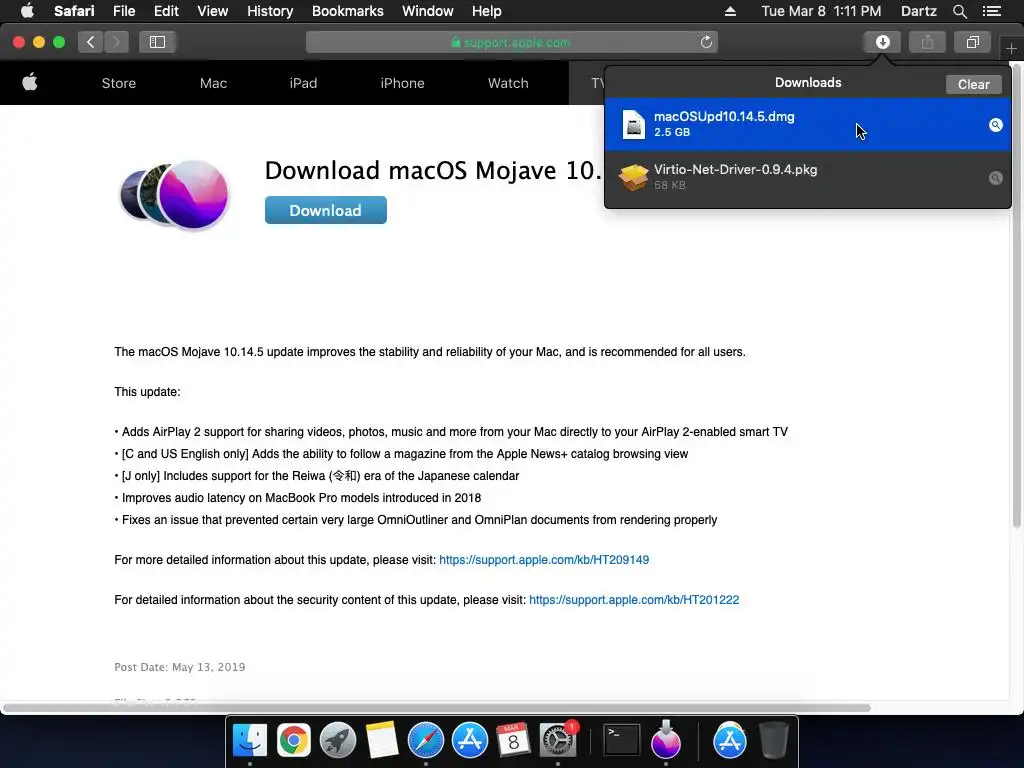Open a new tab with plus button
The width and height of the screenshot is (1024, 768).
1011,48
